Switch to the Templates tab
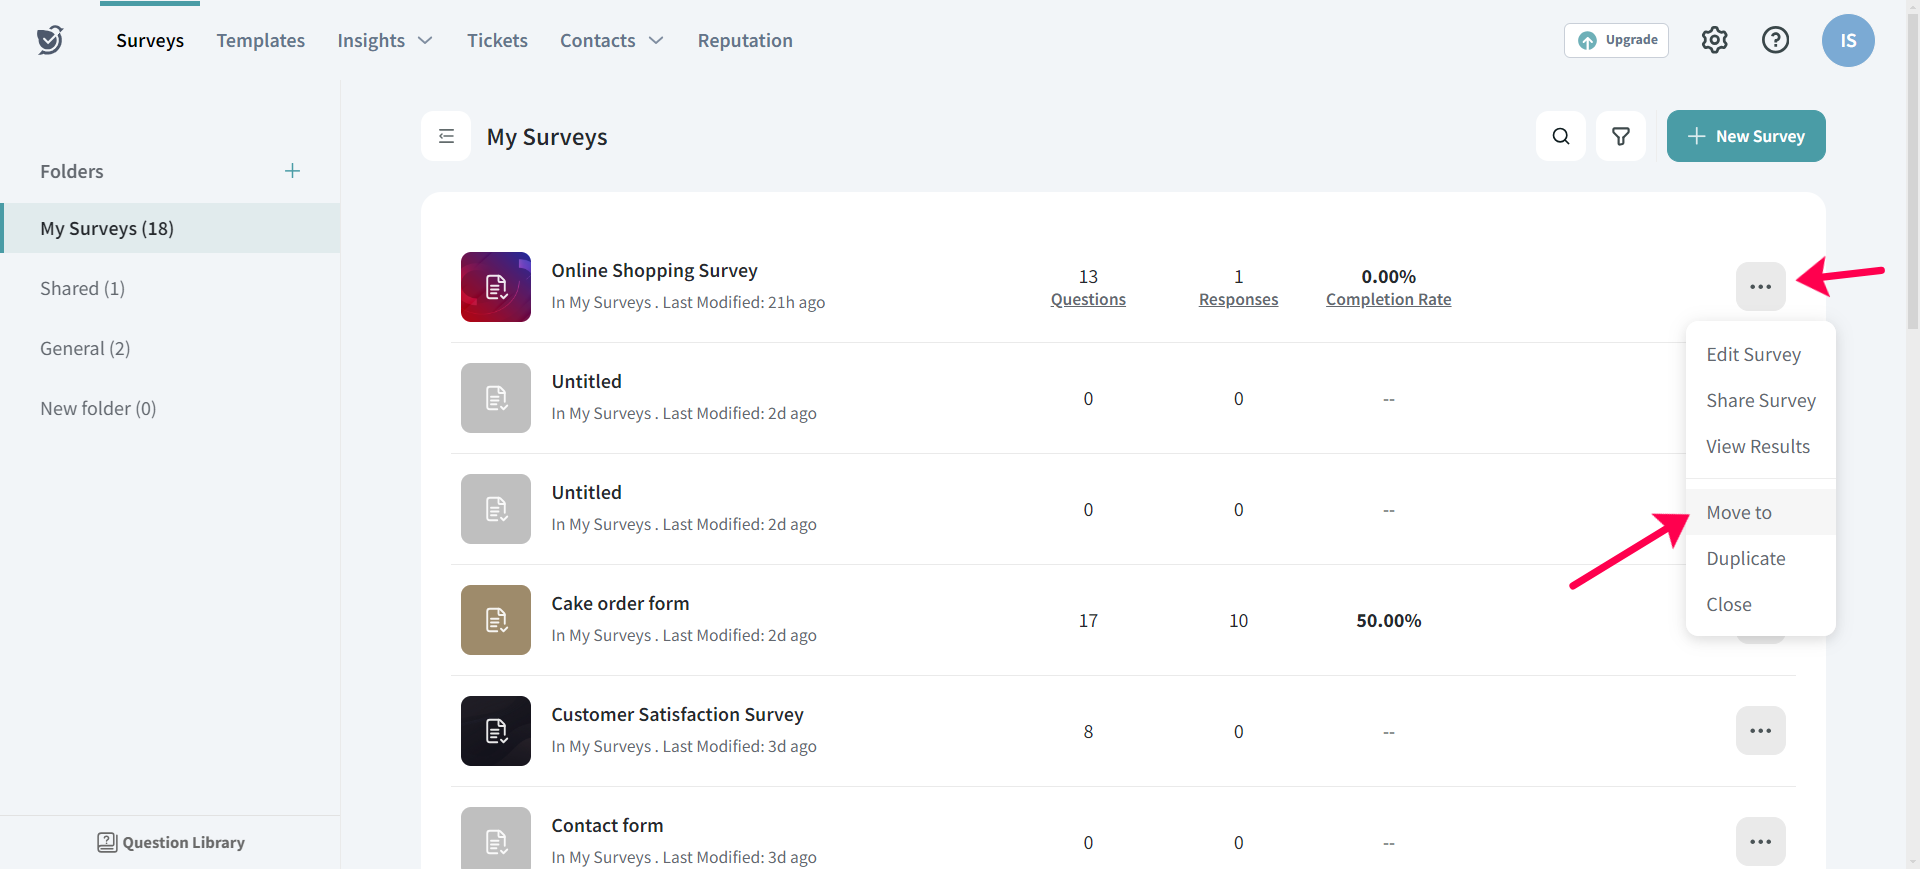 pos(260,41)
